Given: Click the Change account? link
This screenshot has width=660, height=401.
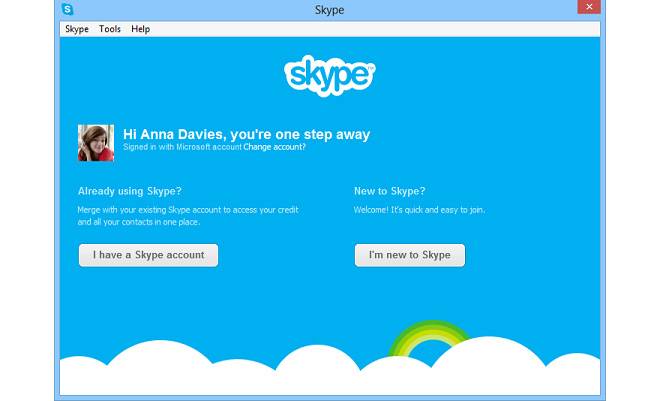Looking at the screenshot, I should pos(274,147).
